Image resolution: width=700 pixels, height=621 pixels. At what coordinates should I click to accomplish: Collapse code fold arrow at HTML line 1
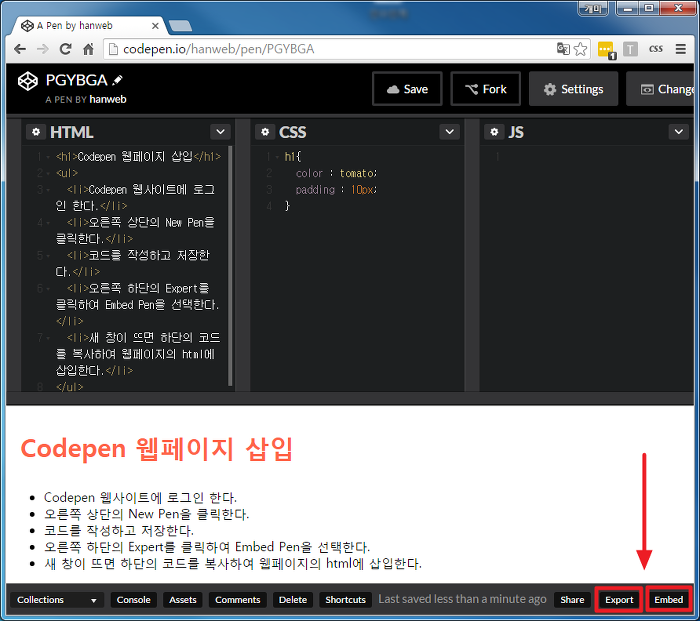point(48,157)
